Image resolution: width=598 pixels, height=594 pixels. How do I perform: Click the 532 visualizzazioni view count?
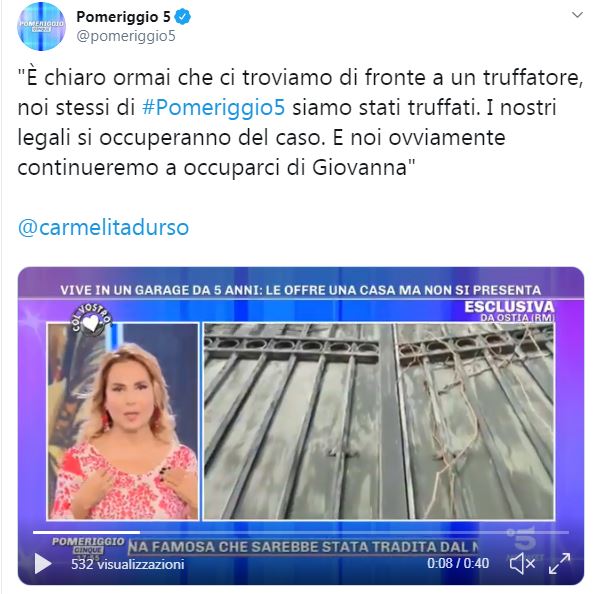(x=128, y=564)
